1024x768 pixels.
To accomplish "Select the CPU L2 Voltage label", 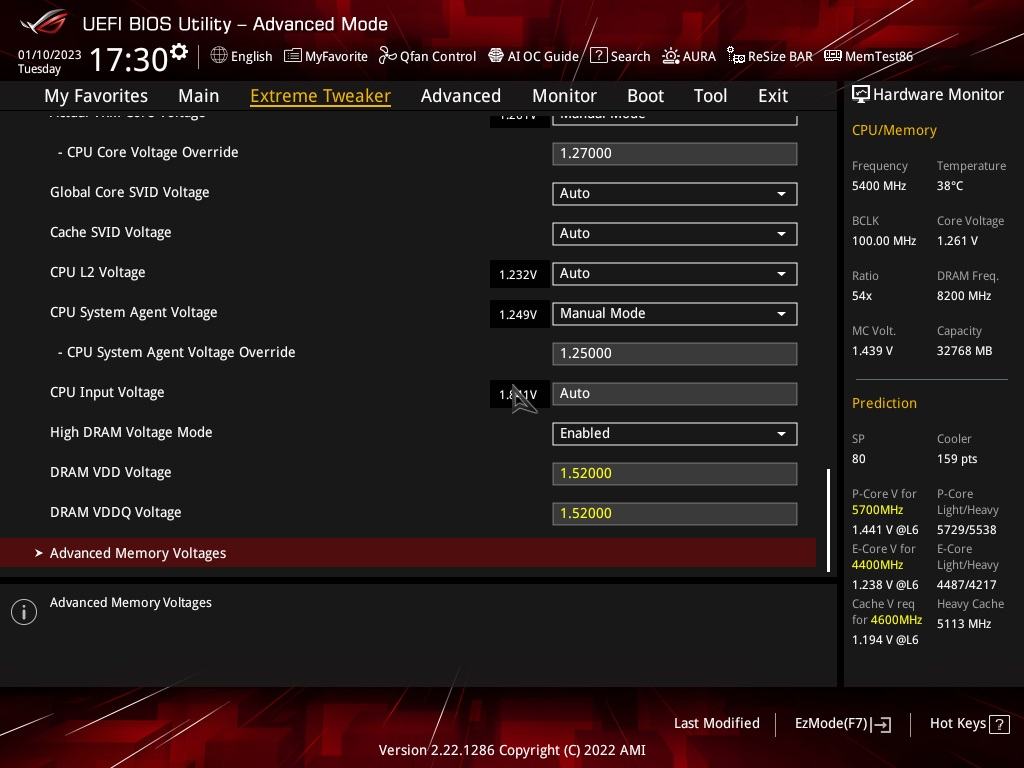I will tap(97, 272).
